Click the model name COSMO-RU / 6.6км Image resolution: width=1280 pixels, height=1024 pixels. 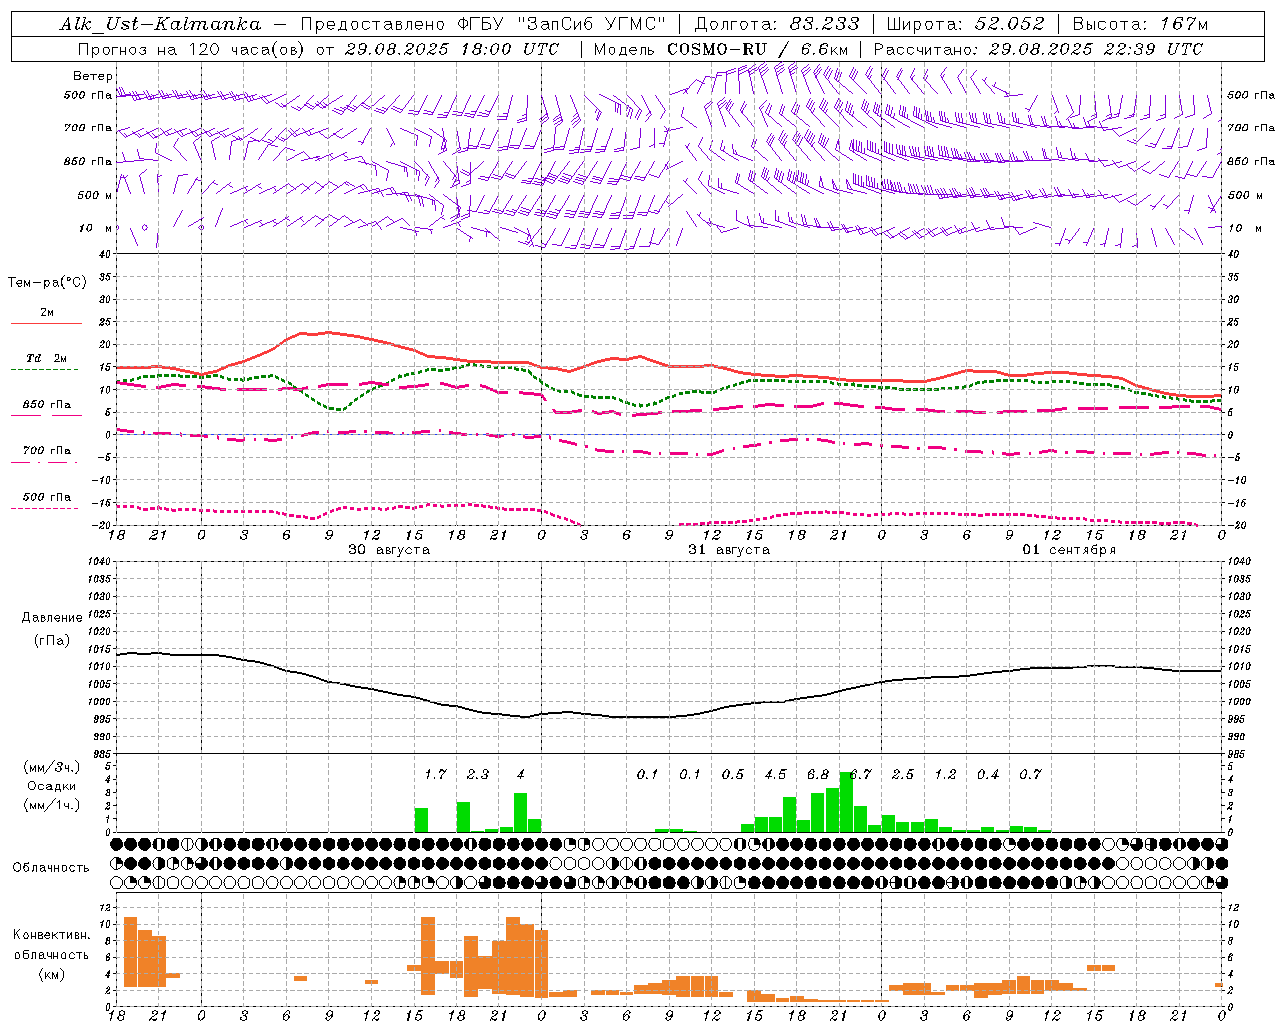(x=758, y=49)
